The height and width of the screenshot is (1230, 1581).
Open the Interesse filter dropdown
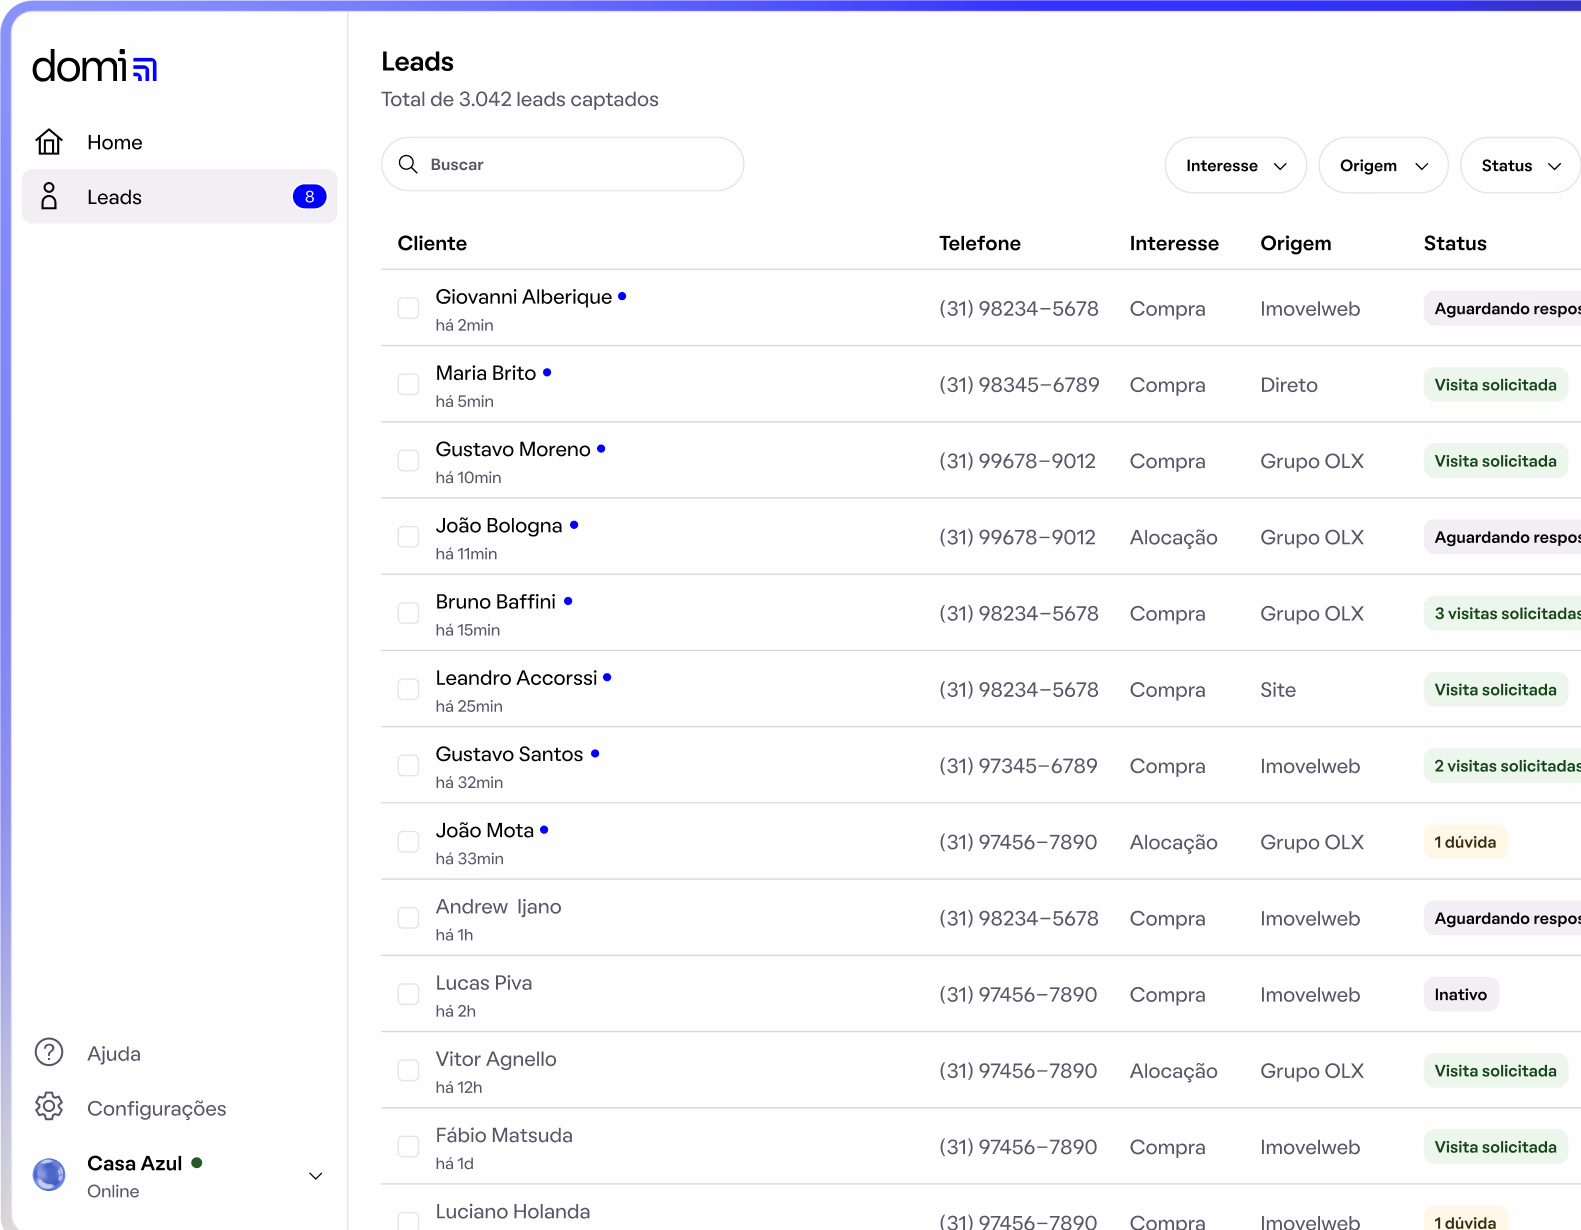pos(1236,165)
